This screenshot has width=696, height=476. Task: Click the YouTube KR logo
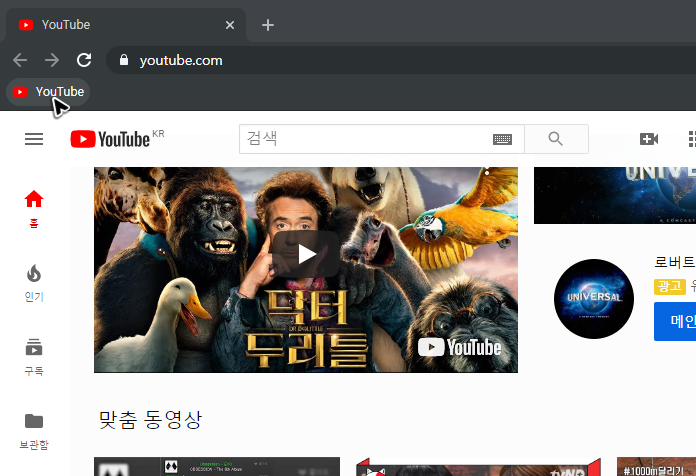[x=117, y=139]
